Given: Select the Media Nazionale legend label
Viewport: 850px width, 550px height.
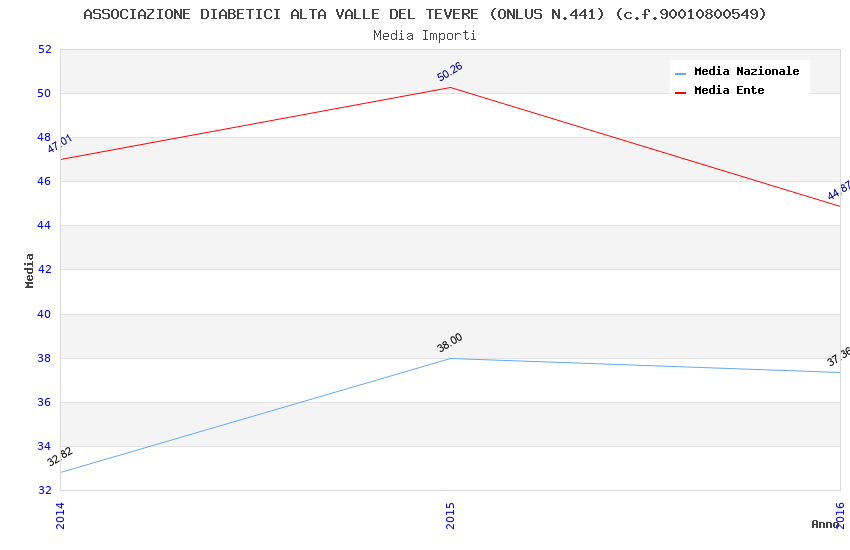Looking at the screenshot, I should click(746, 72).
